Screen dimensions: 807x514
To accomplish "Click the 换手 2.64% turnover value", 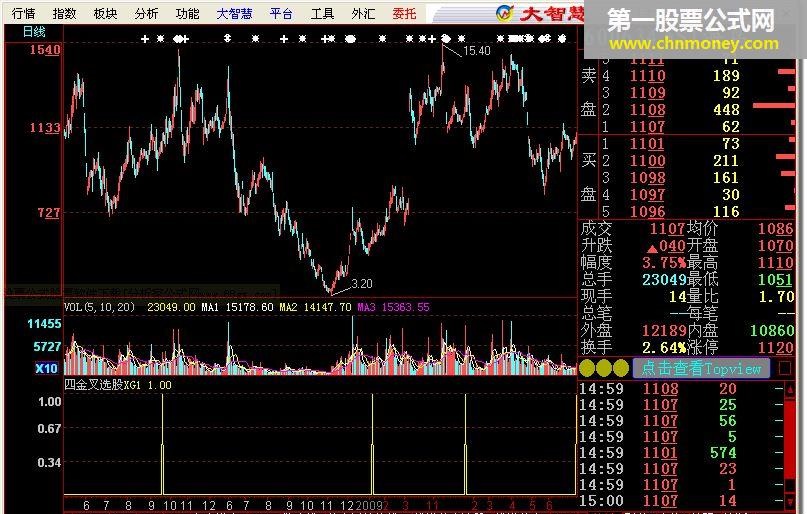I will tap(664, 347).
